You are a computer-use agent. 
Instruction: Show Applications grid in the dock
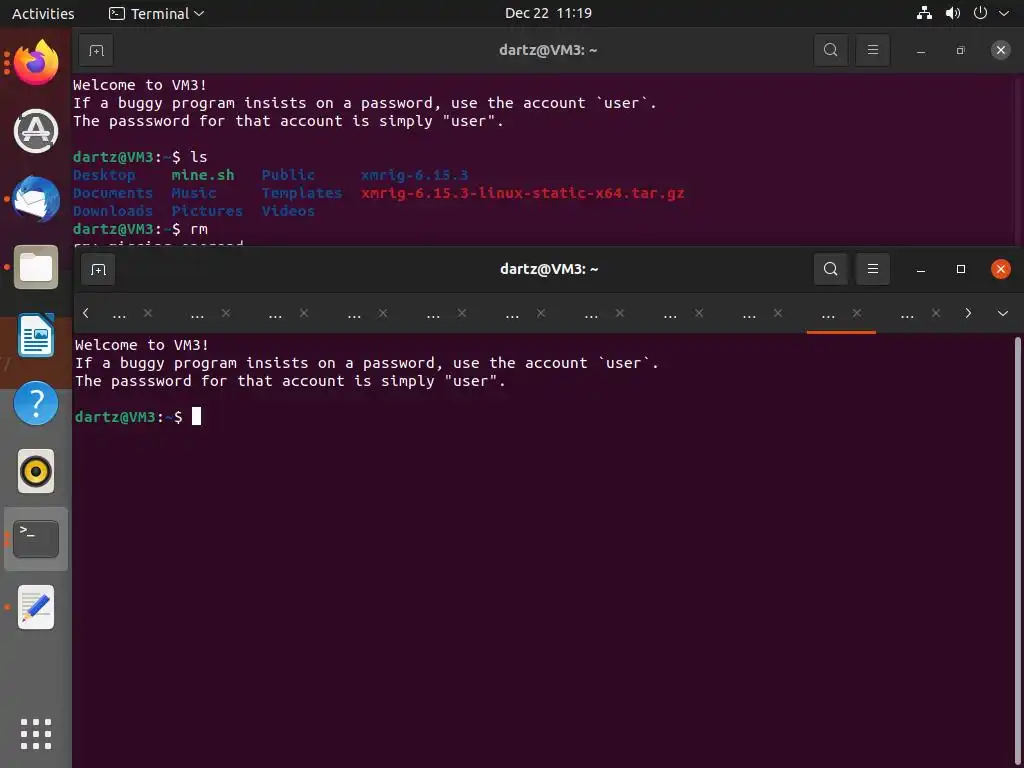click(36, 734)
